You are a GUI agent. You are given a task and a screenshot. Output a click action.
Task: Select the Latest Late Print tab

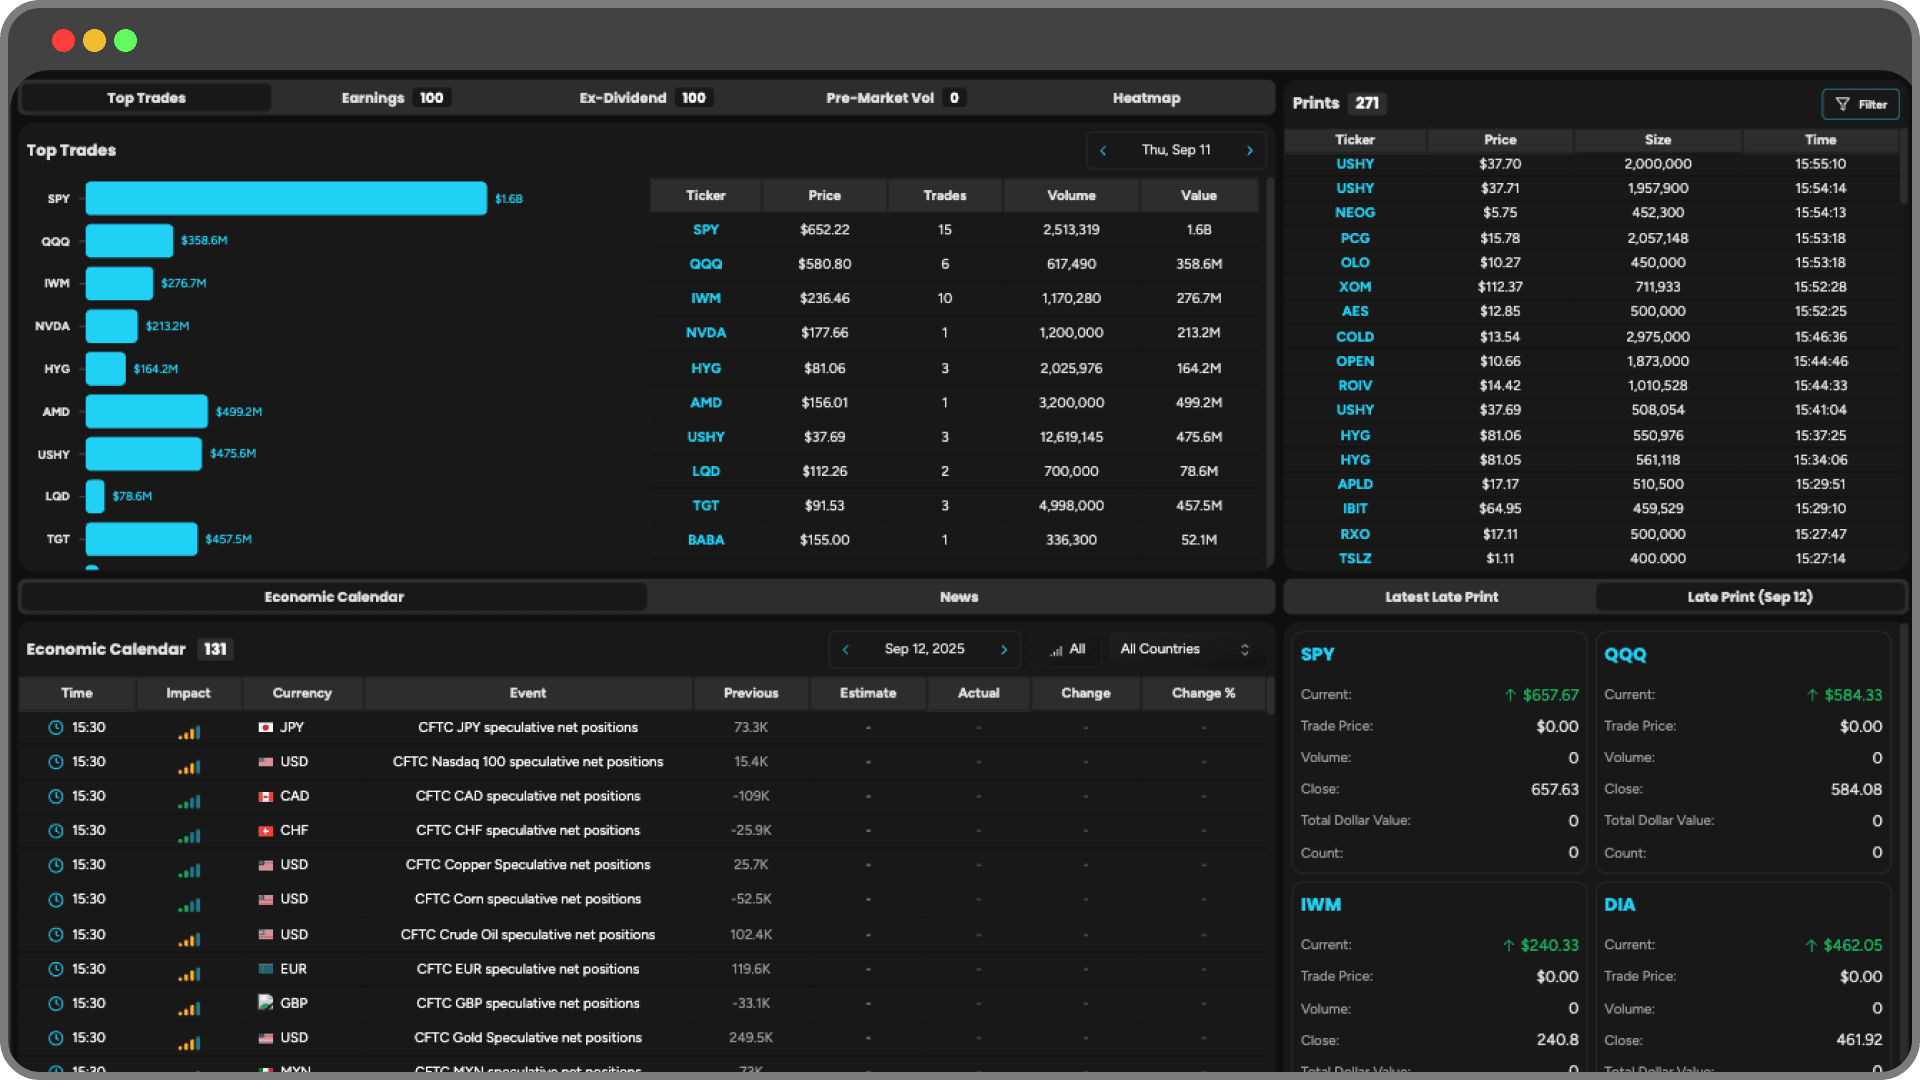[1441, 597]
